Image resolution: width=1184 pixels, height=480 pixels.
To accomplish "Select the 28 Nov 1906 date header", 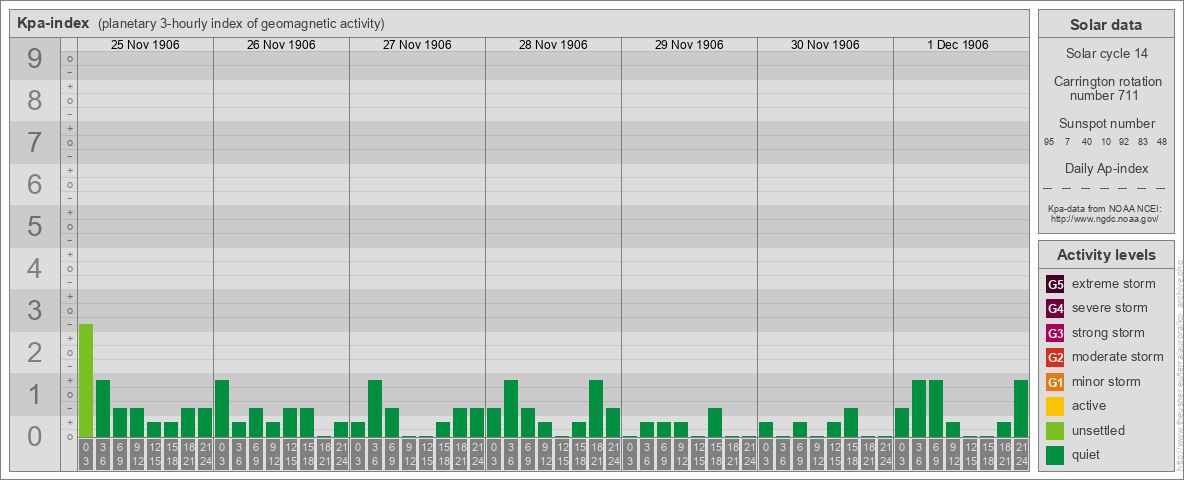I will click(553, 45).
